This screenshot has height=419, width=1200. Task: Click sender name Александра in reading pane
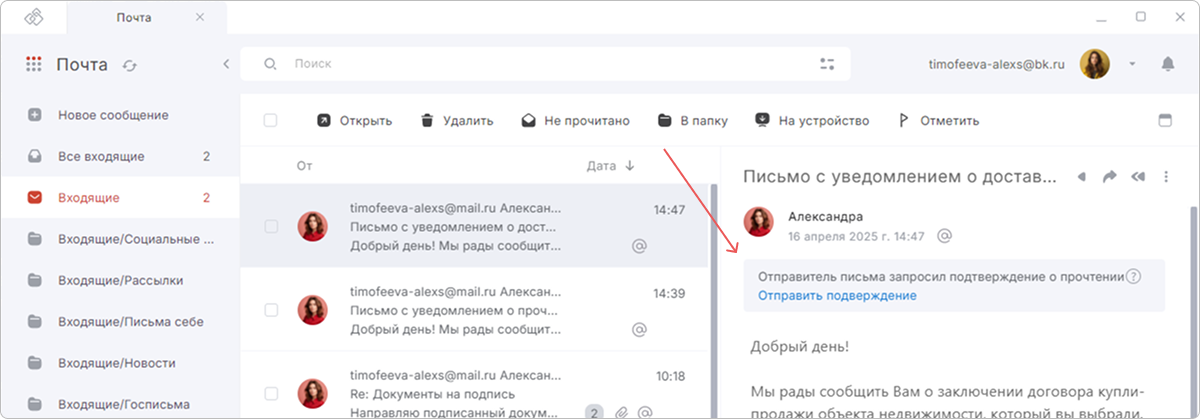point(826,215)
